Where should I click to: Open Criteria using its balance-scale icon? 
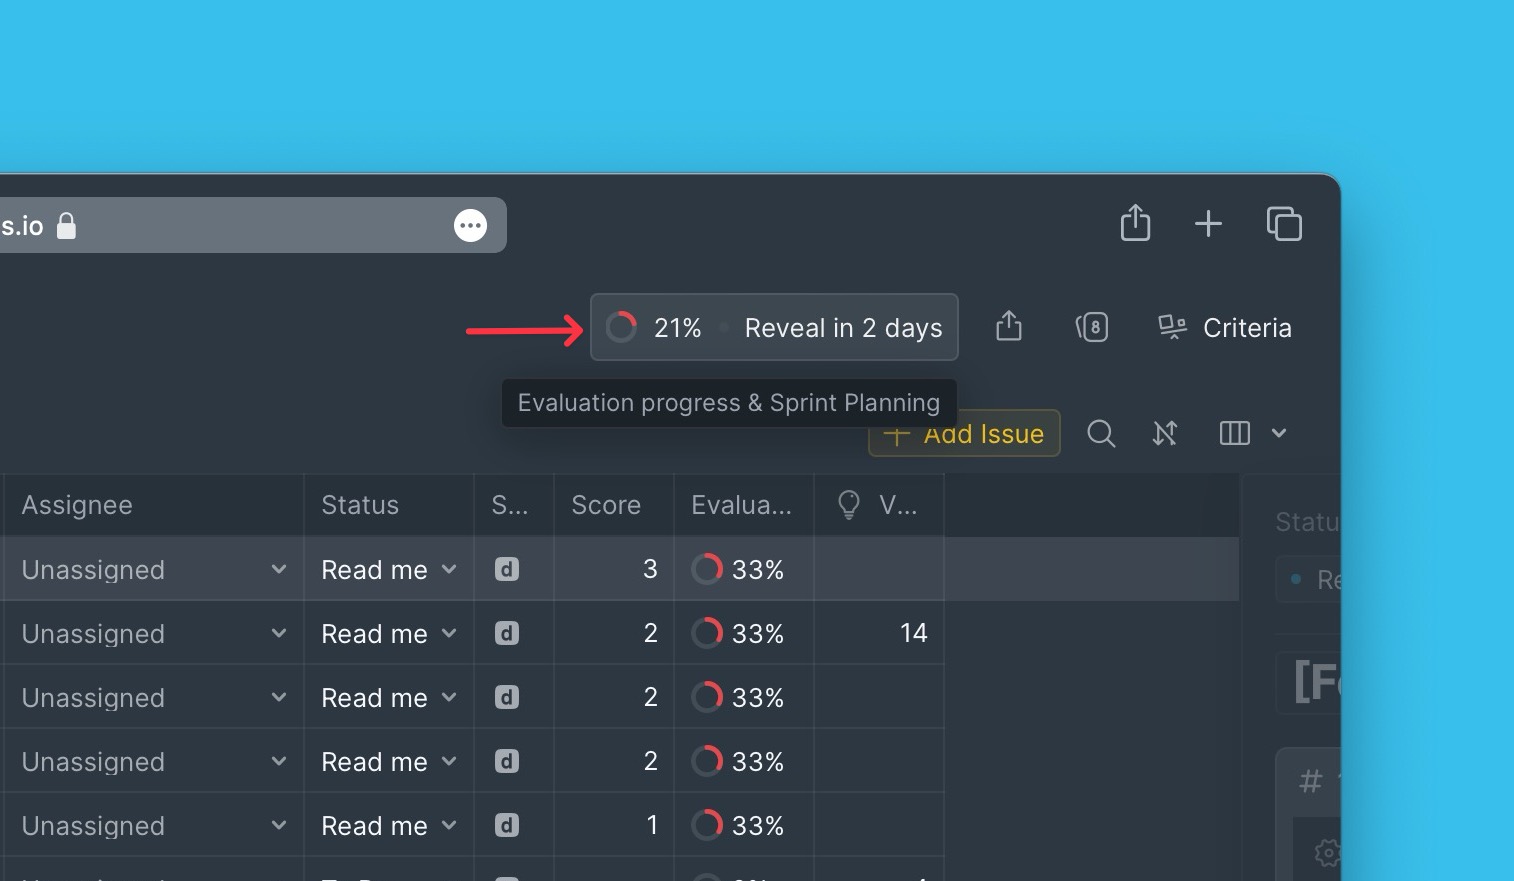click(1171, 327)
